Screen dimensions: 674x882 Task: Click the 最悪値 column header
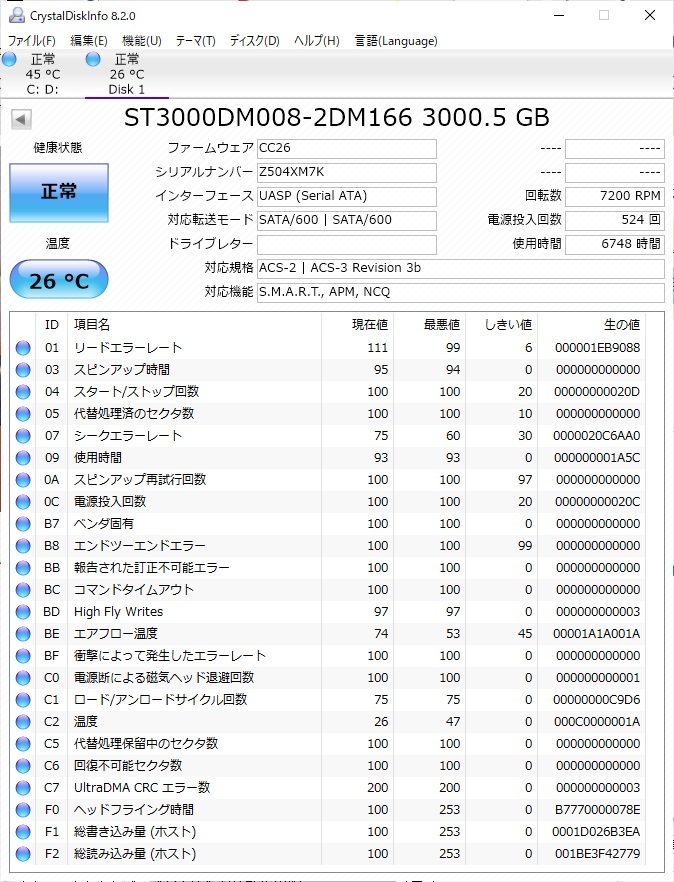pos(429,325)
